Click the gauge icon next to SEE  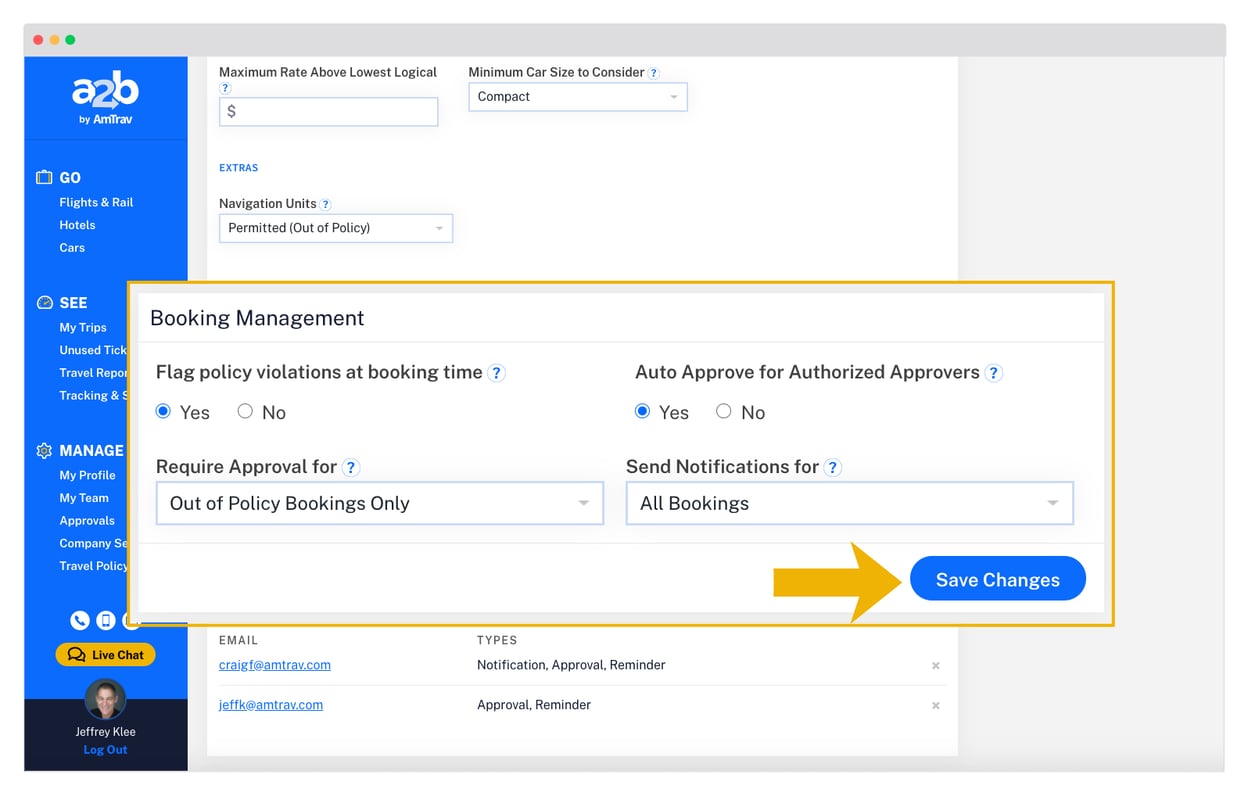pyautogui.click(x=44, y=302)
